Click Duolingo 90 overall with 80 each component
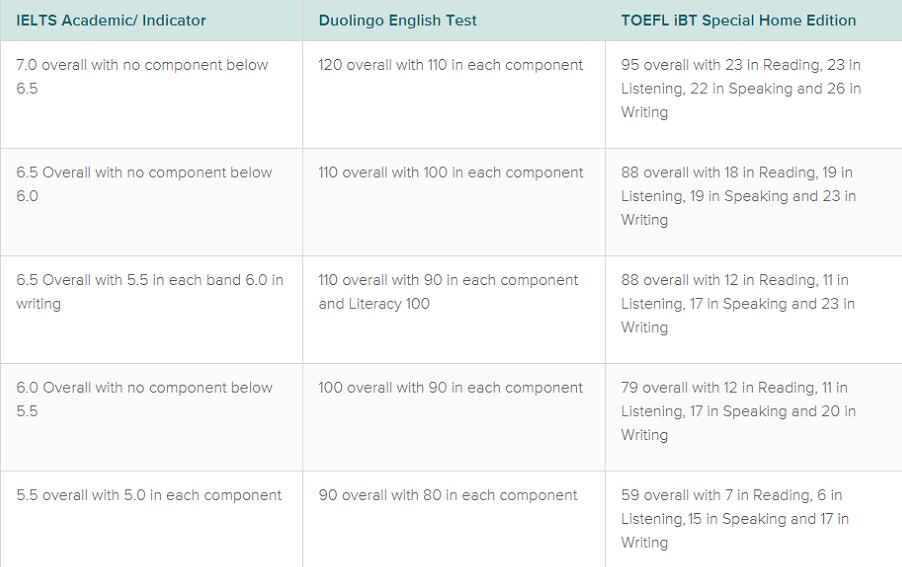The width and height of the screenshot is (902, 567). (447, 495)
